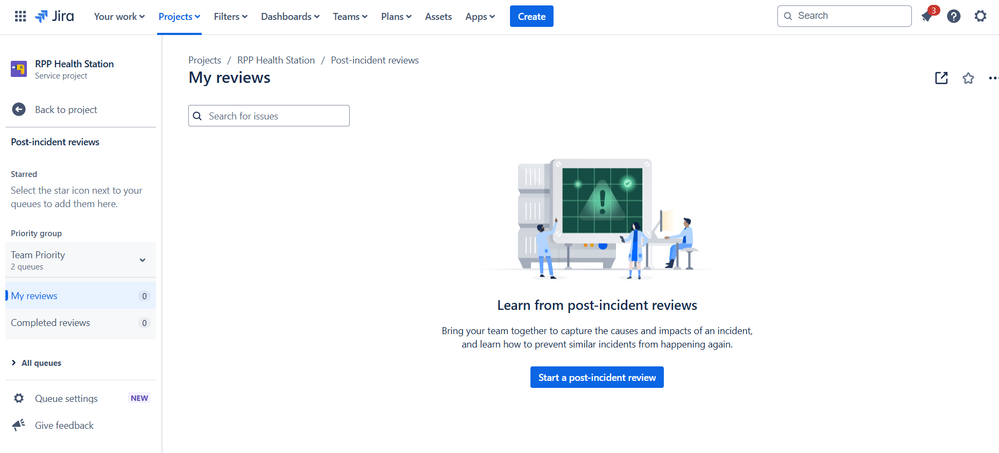Screen dimensions: 999x453
Task: Open the settings gear in top bar
Action: tap(981, 17)
